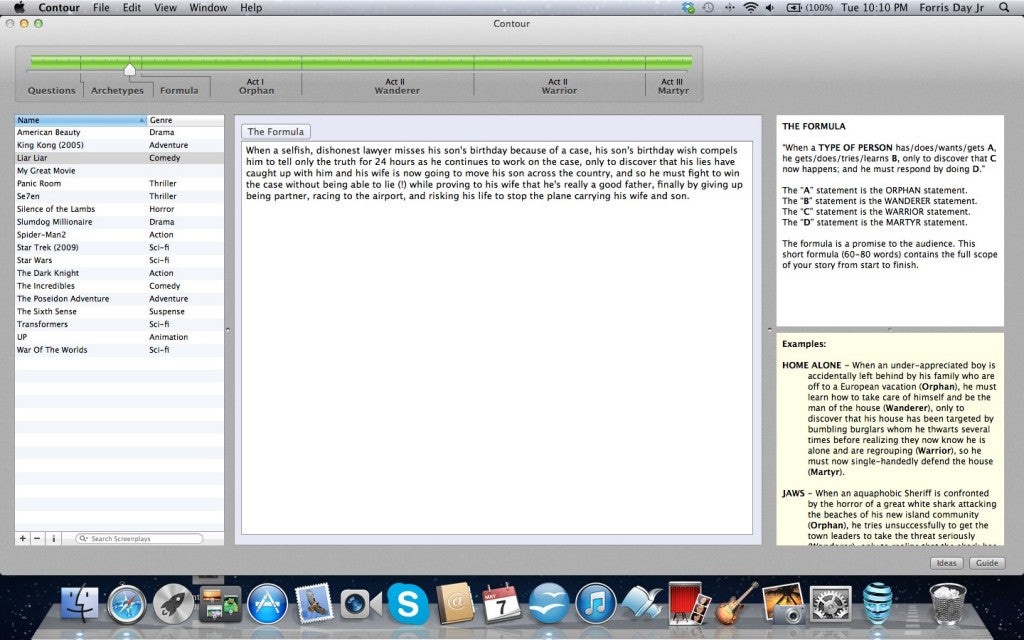The height and width of the screenshot is (640, 1024).
Task: Select Panic Room in the screenplay list
Action: coord(119,184)
